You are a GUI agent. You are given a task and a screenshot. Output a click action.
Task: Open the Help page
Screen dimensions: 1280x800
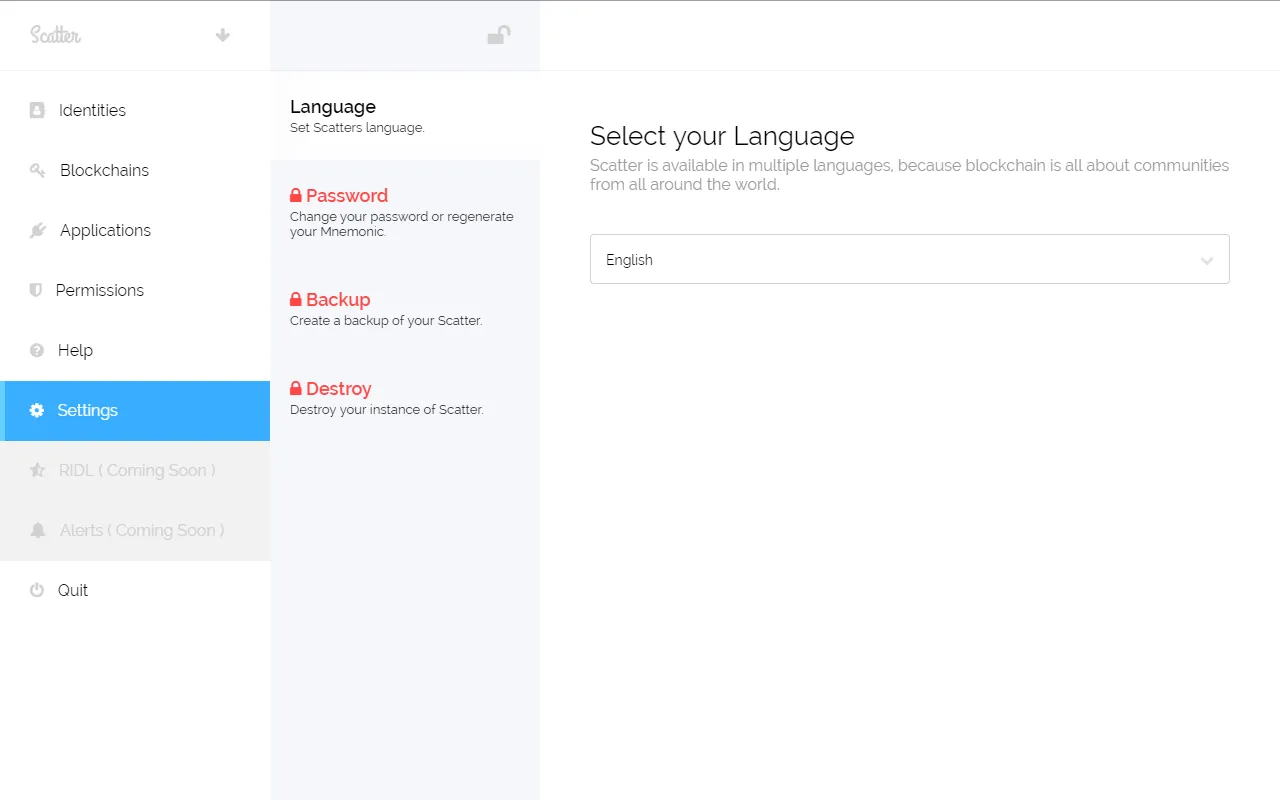pyautogui.click(x=135, y=350)
